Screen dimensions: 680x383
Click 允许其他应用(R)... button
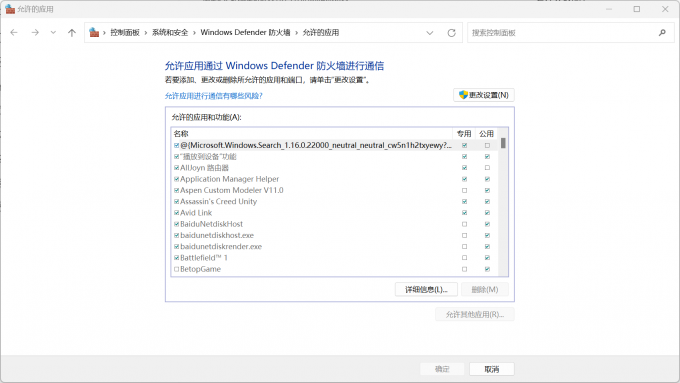475,314
